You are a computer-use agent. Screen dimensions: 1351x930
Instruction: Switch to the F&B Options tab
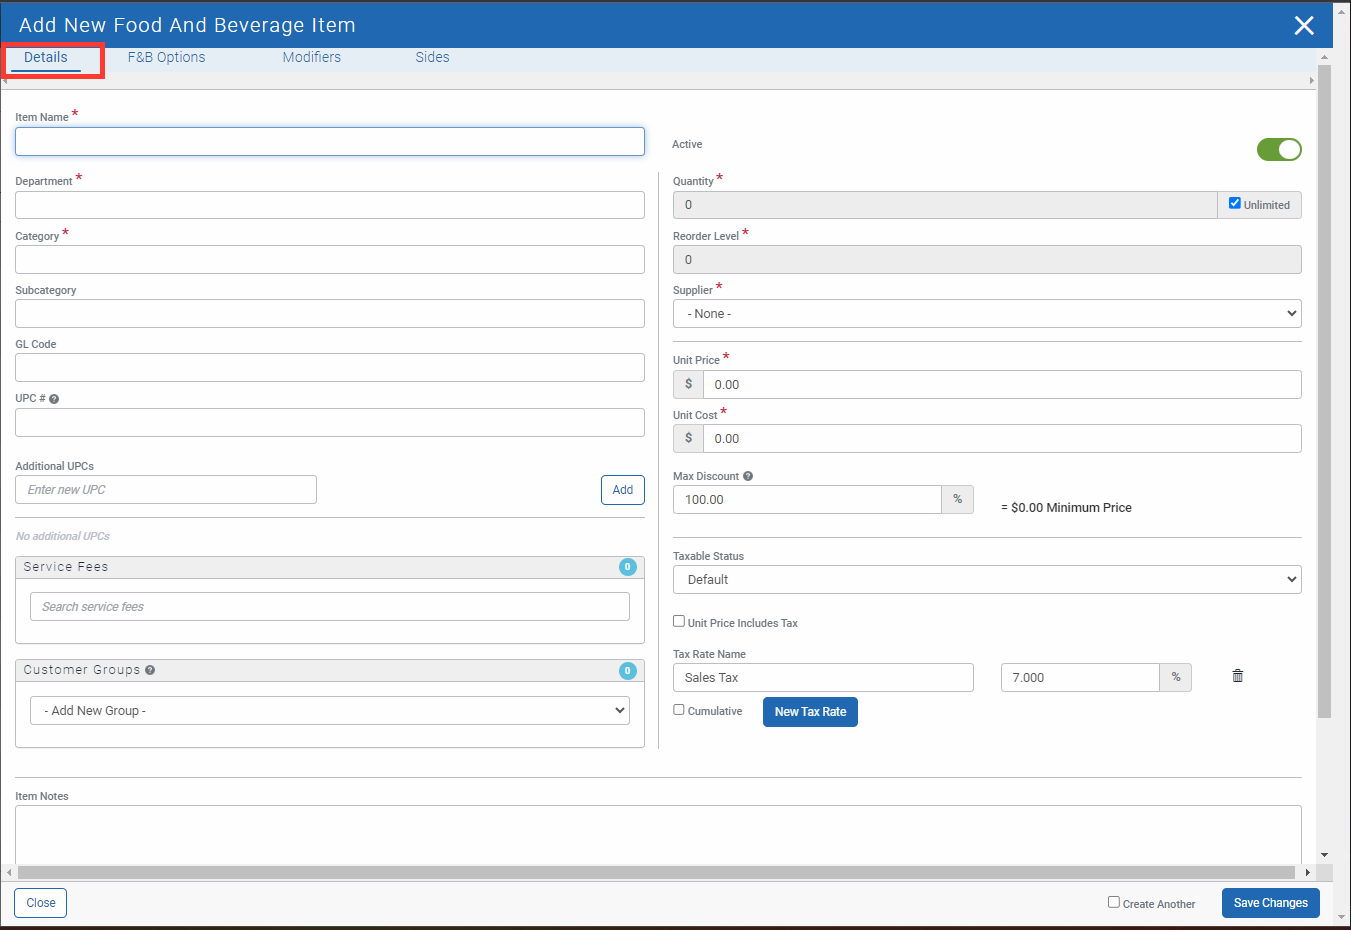point(166,57)
